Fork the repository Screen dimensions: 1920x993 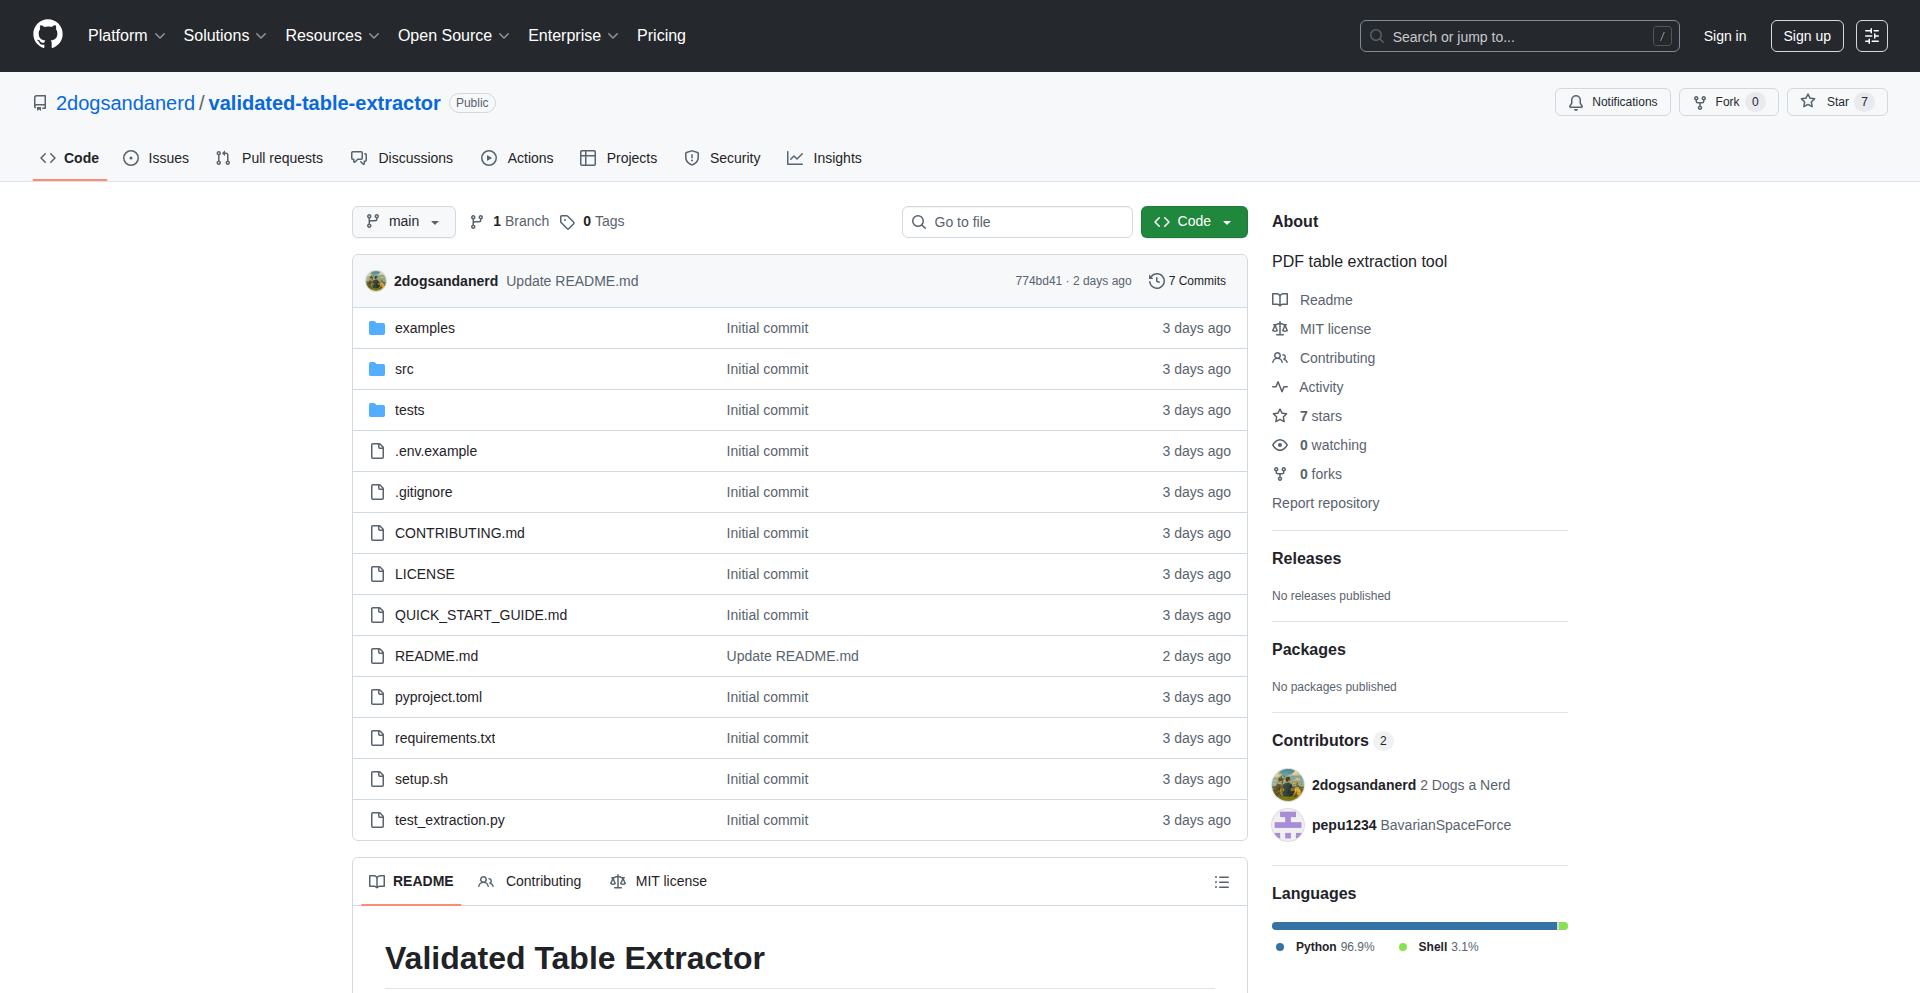pyautogui.click(x=1727, y=102)
